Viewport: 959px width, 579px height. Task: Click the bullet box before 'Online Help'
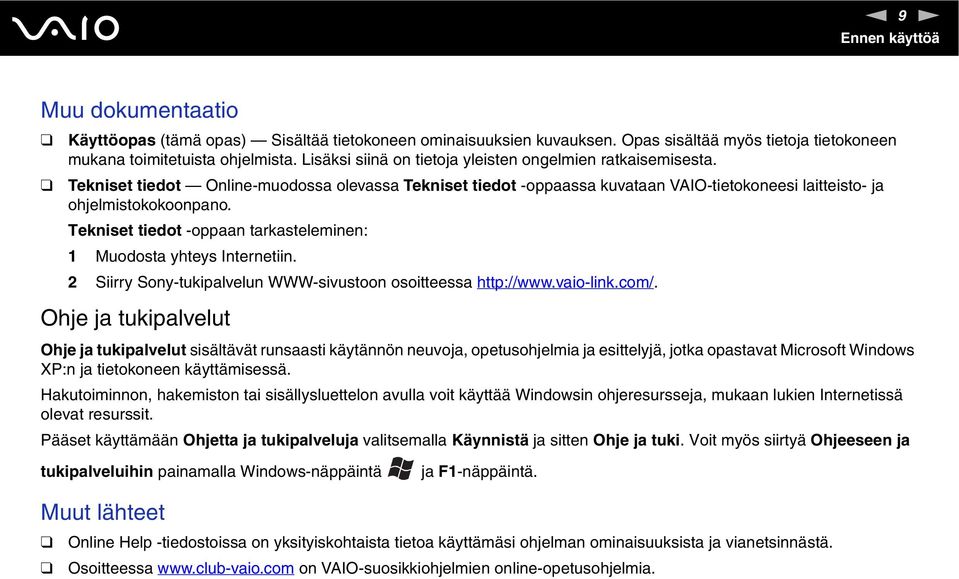coord(46,542)
